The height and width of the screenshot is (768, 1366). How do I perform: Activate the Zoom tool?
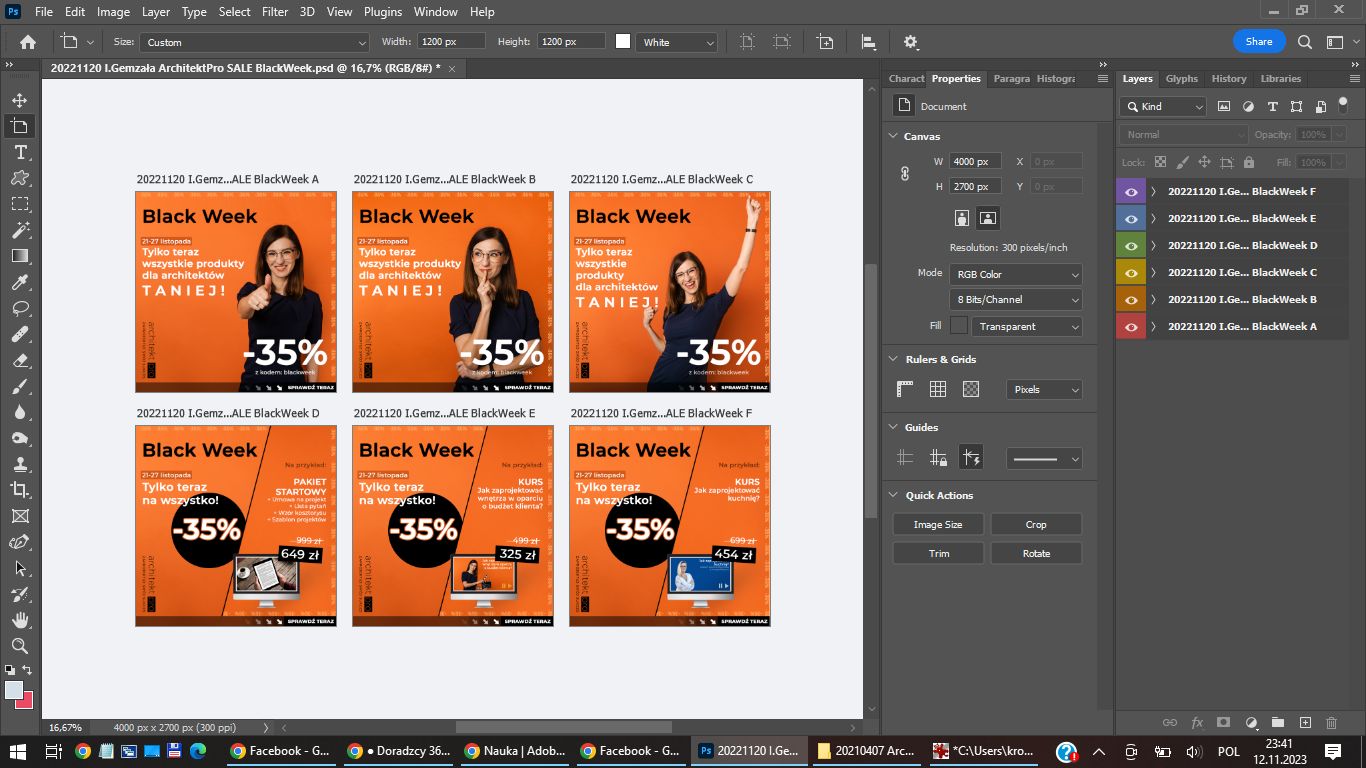19,646
